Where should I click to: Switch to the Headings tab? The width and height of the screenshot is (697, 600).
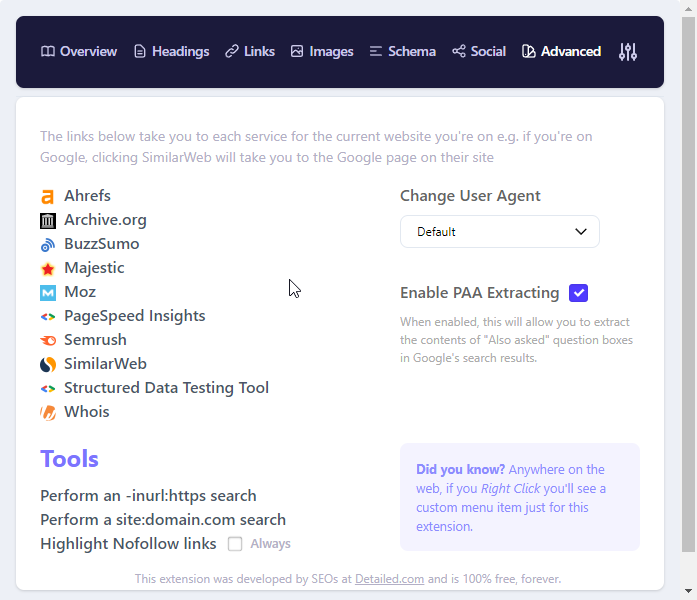[172, 52]
